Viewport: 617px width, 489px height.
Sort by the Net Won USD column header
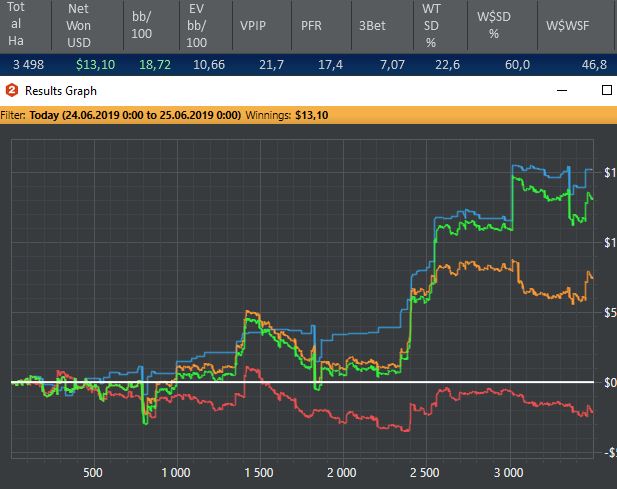tap(88, 25)
